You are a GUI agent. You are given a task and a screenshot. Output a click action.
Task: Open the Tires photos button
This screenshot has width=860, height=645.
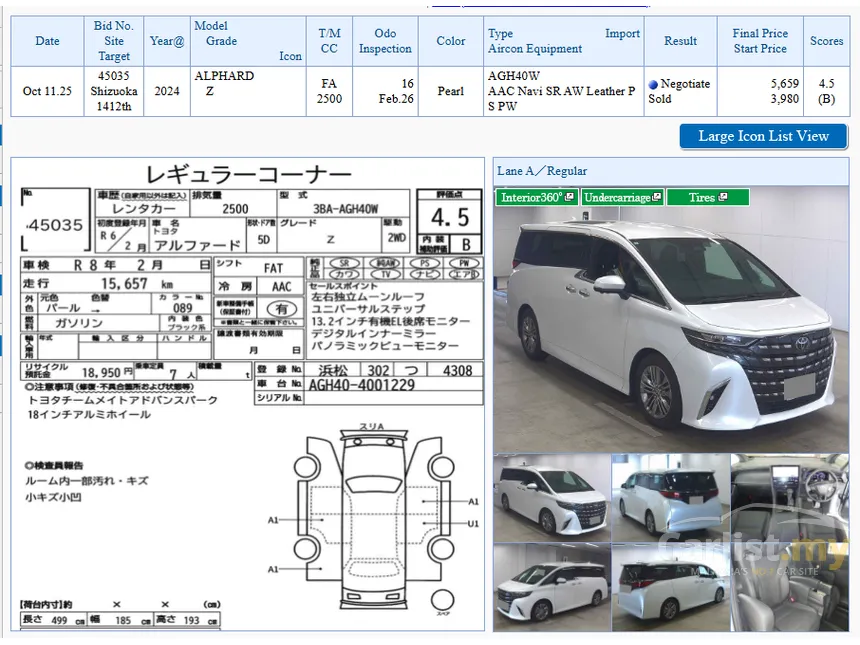pos(708,197)
